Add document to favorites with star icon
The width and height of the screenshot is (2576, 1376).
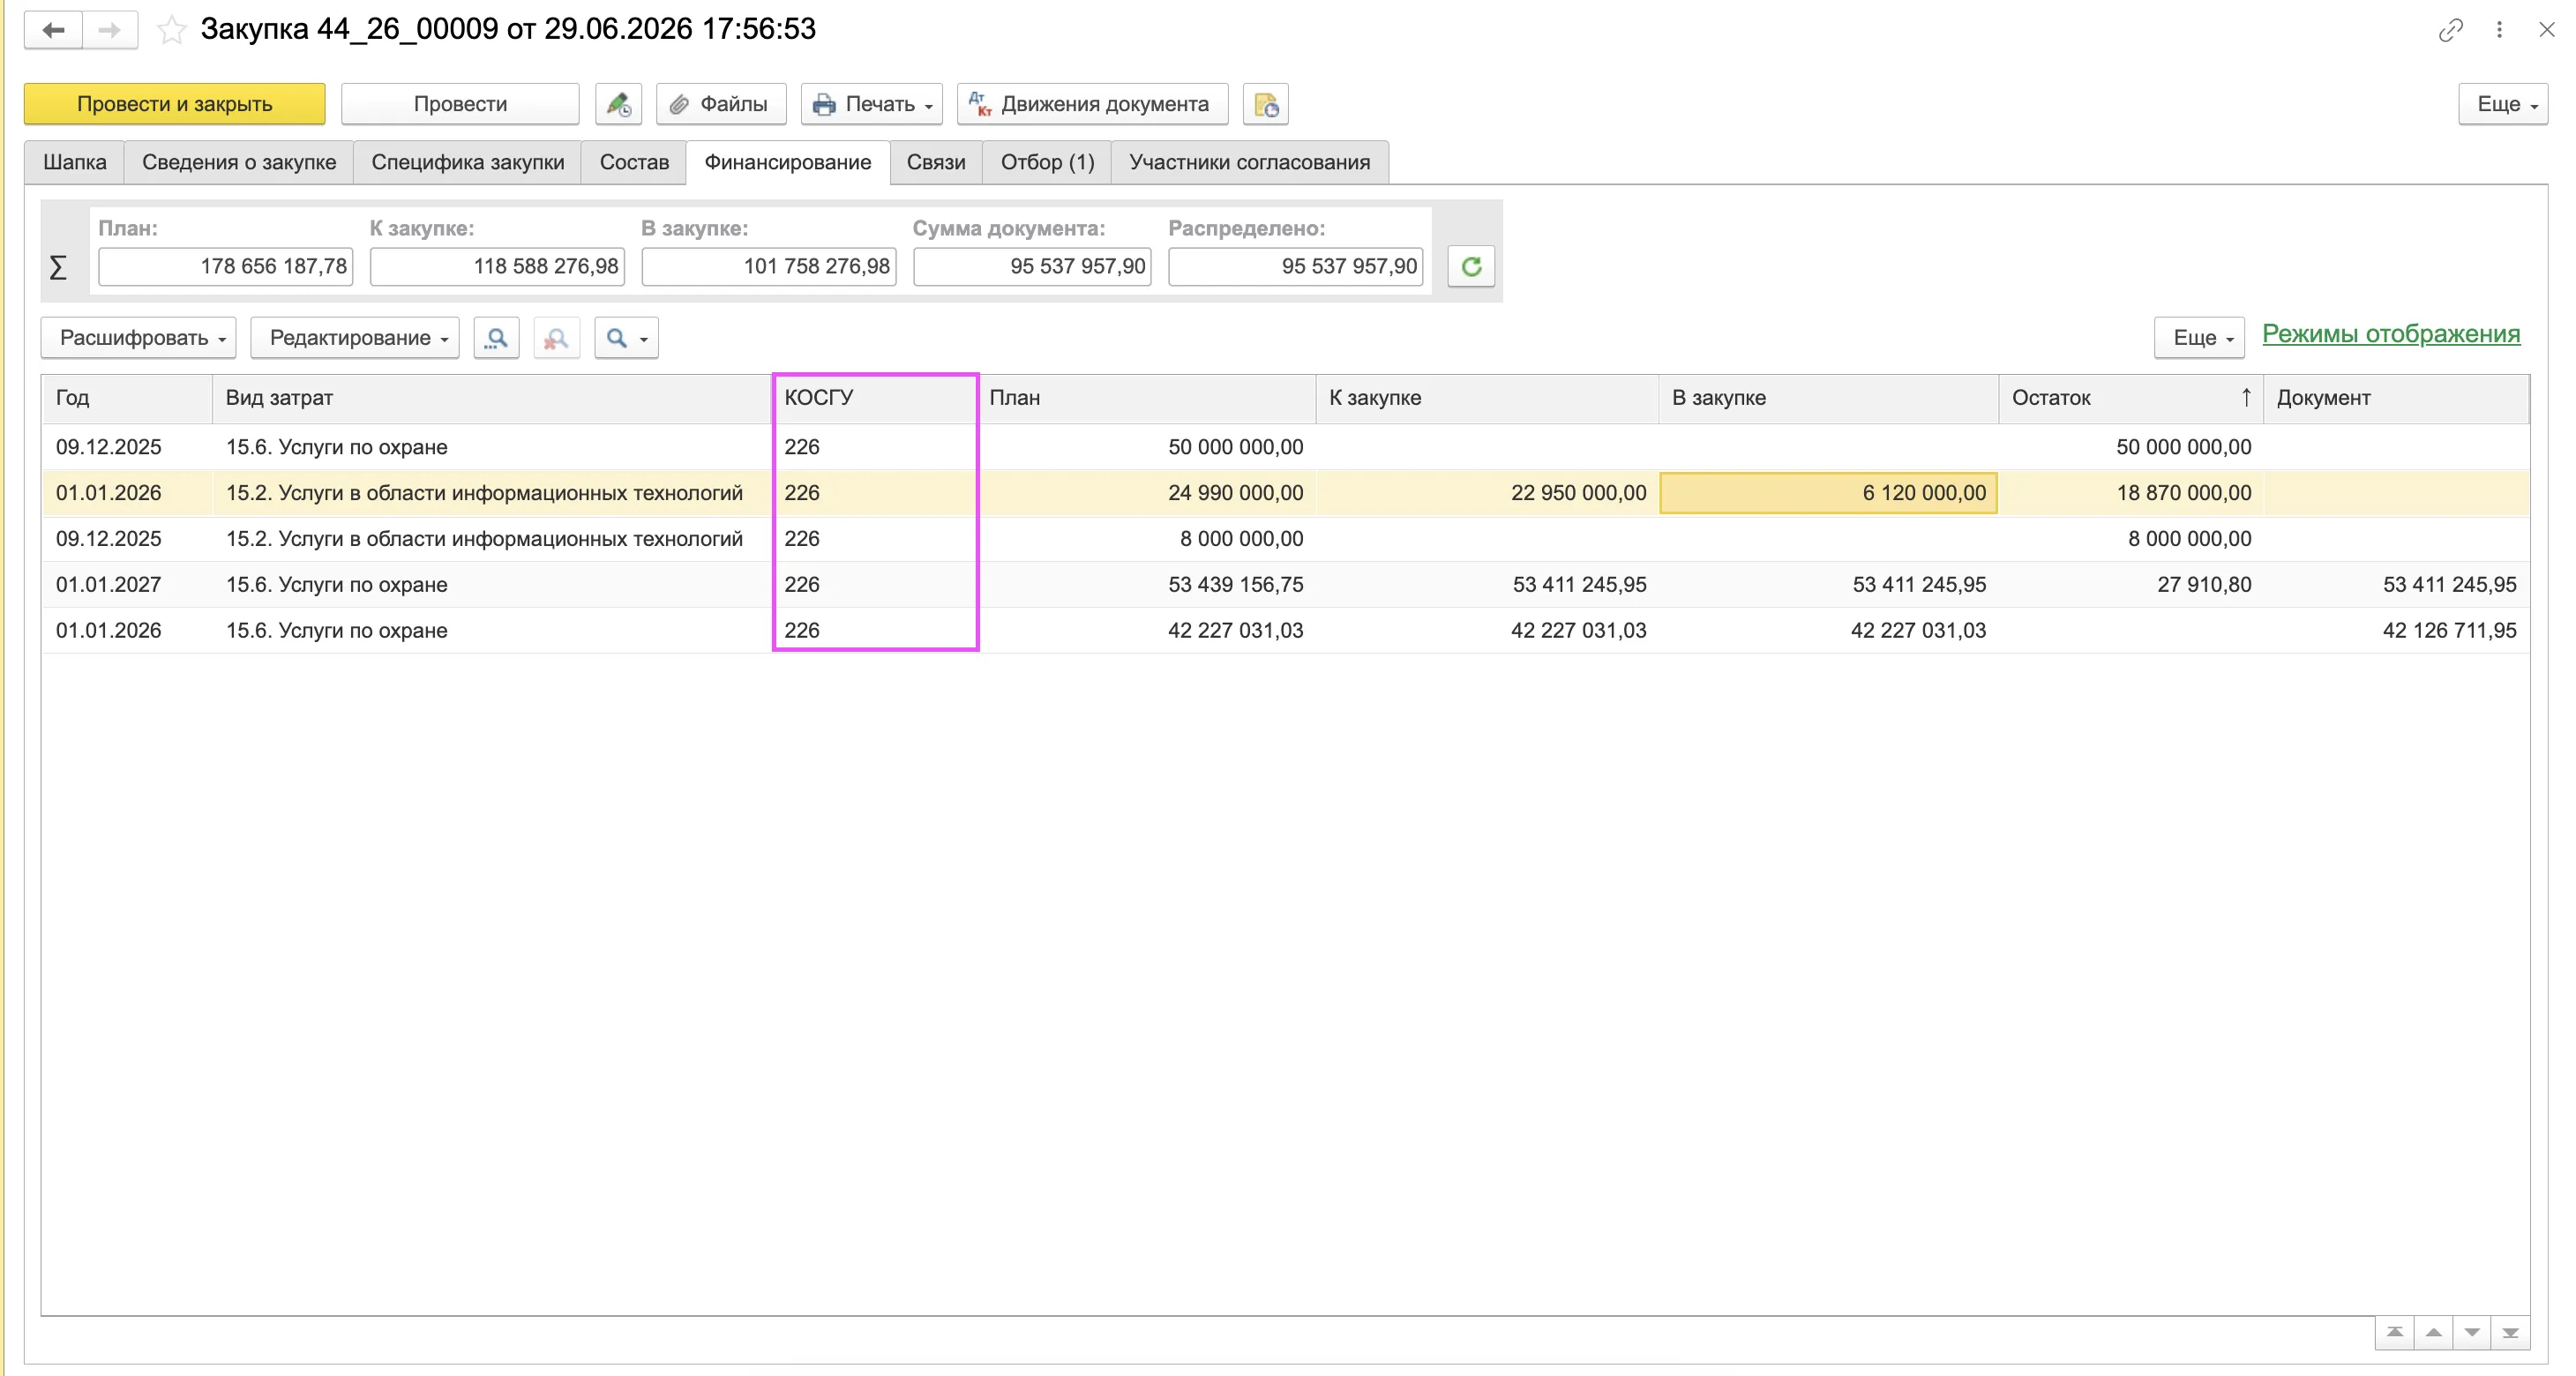[172, 30]
